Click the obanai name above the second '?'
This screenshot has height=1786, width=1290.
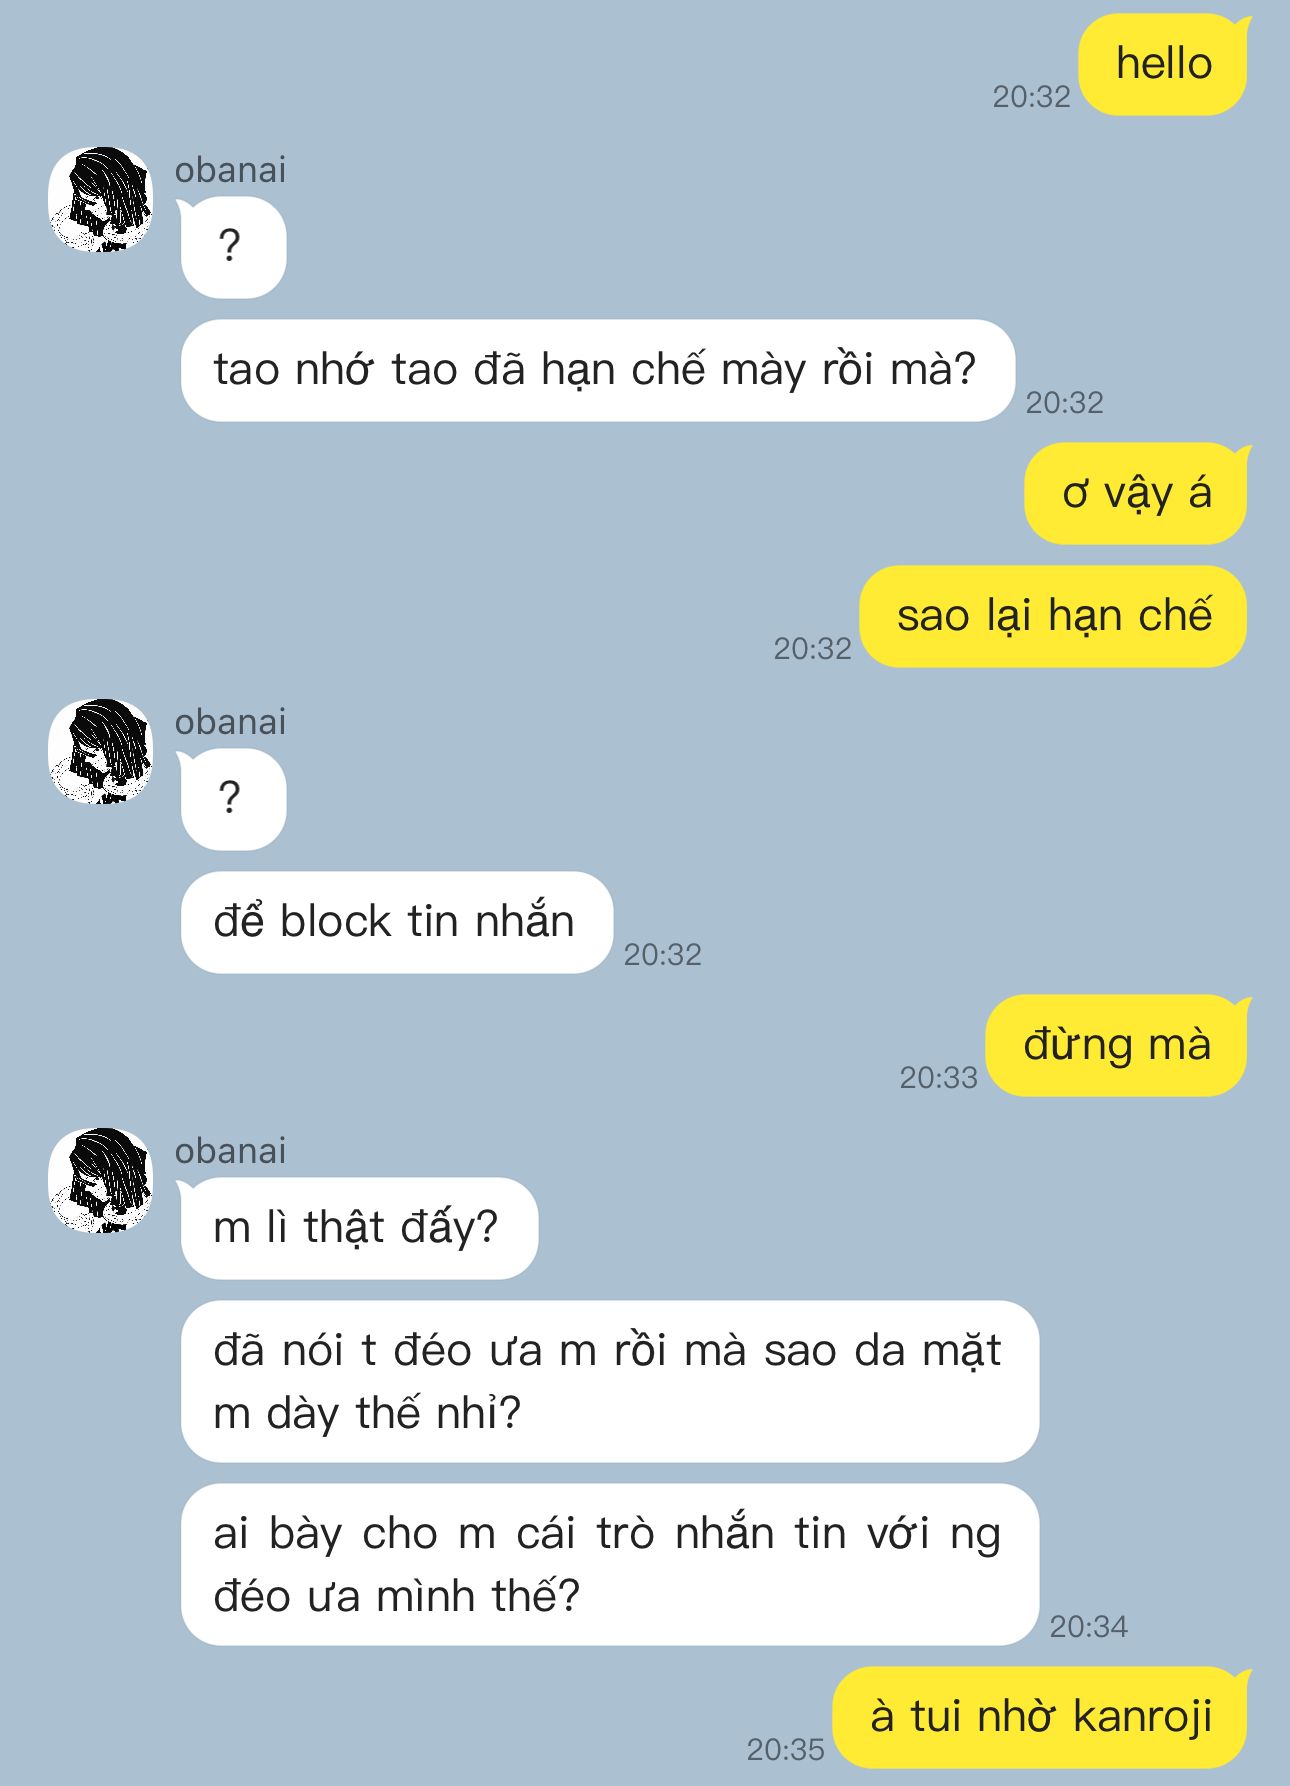point(231,722)
